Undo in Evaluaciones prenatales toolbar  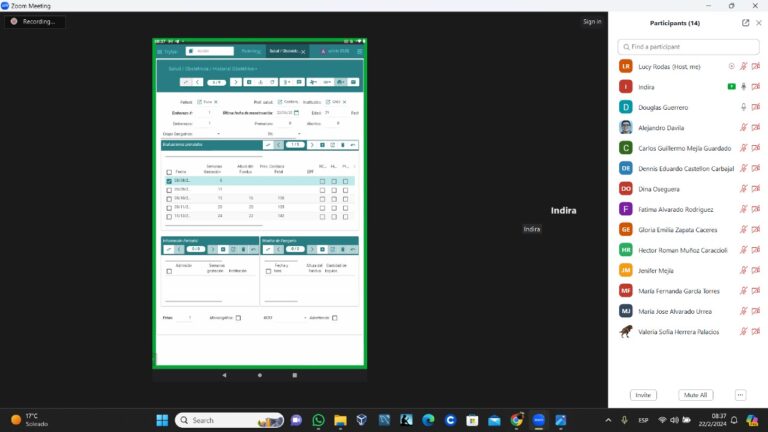click(x=353, y=145)
